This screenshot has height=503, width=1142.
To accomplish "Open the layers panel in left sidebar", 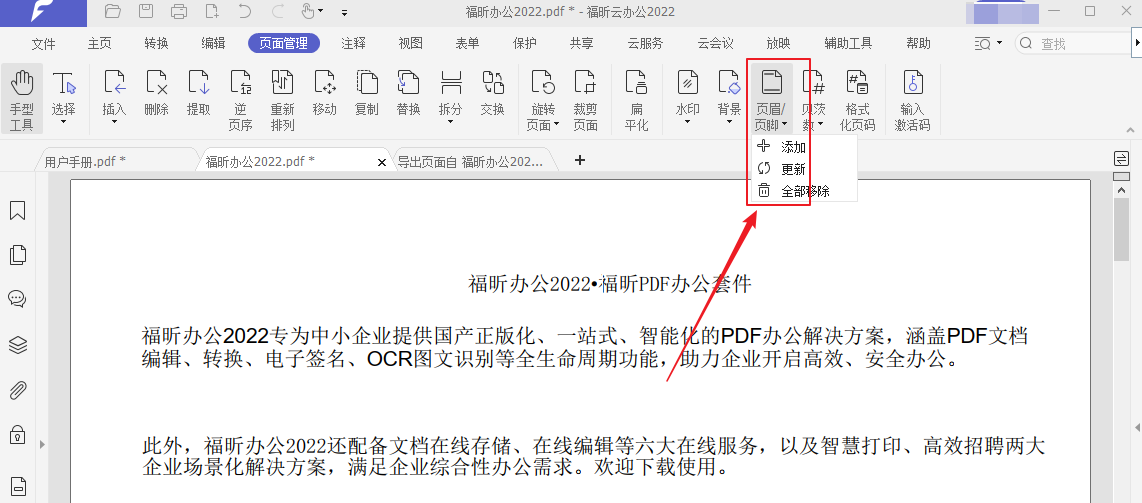I will (17, 345).
